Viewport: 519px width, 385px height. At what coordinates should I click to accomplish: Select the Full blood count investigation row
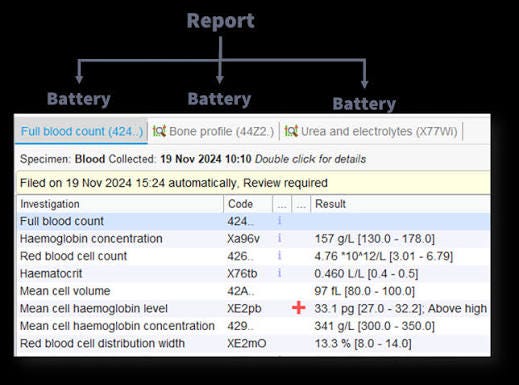tap(253, 221)
